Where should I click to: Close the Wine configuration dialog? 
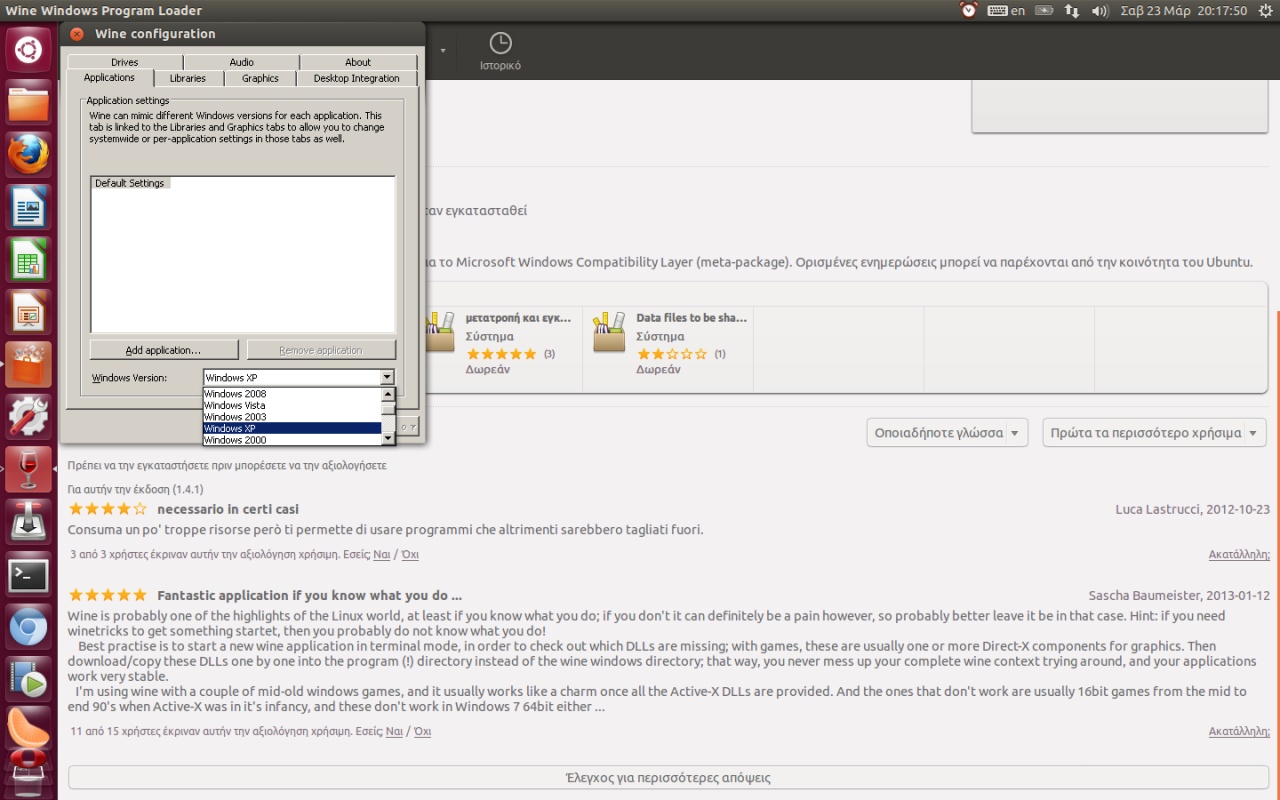pyautogui.click(x=77, y=34)
